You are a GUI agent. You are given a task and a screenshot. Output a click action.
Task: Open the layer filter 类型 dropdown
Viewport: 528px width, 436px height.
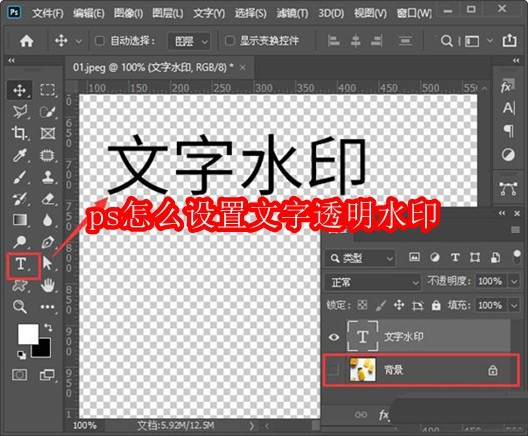coord(360,258)
